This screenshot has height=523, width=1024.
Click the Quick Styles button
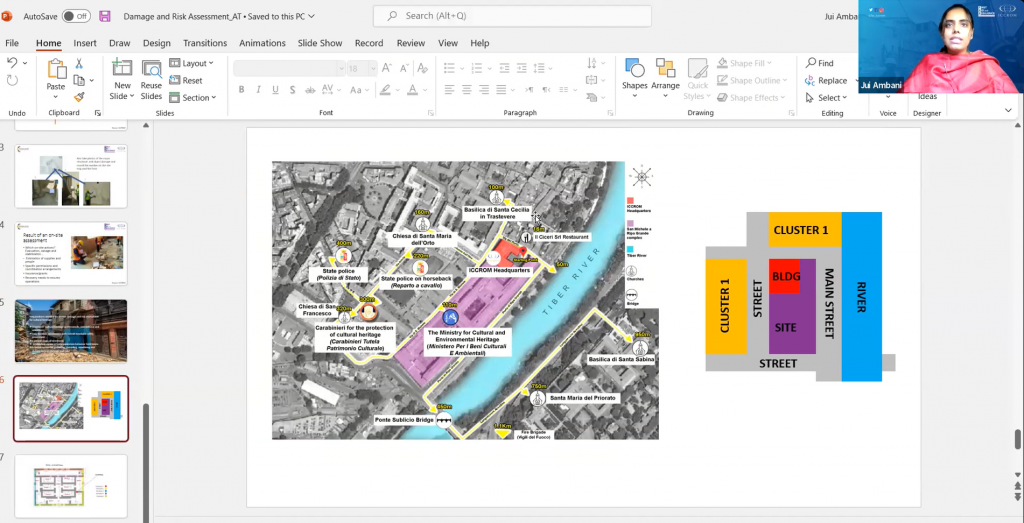point(697,78)
